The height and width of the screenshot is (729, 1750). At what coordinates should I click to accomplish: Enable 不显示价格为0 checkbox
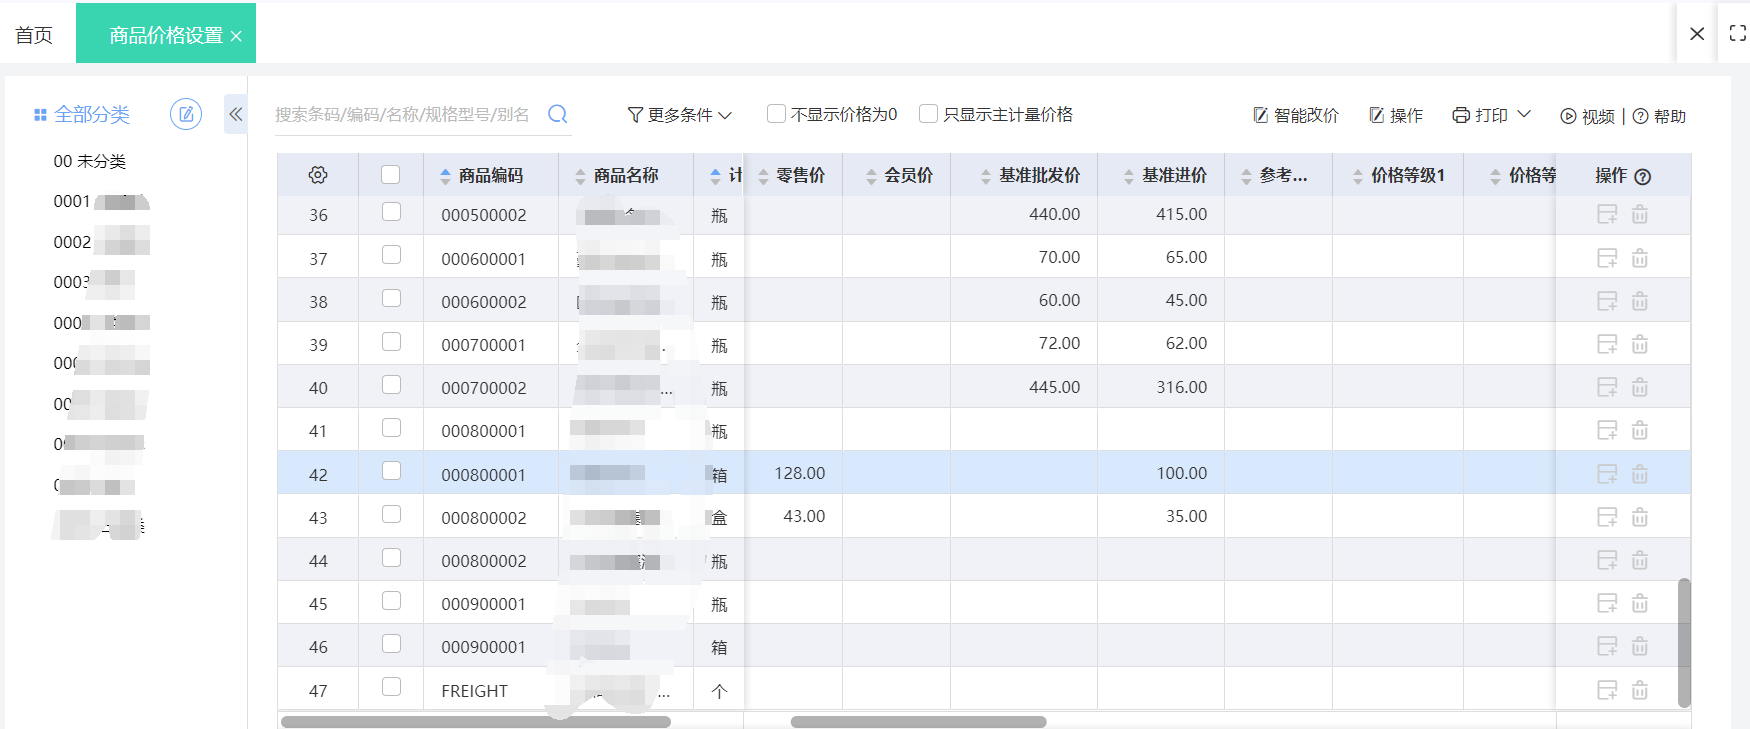[776, 114]
